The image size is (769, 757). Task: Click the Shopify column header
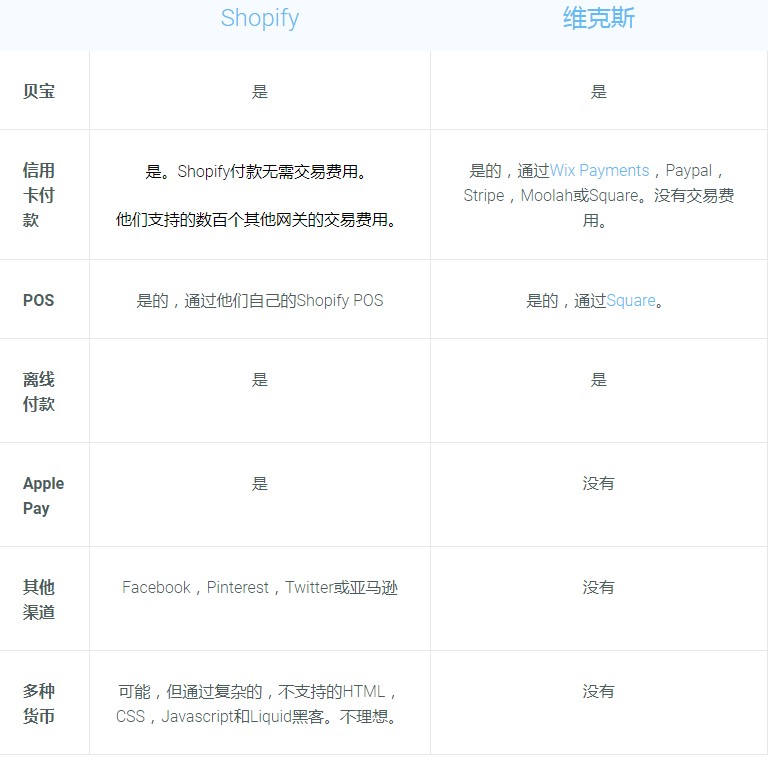click(259, 19)
